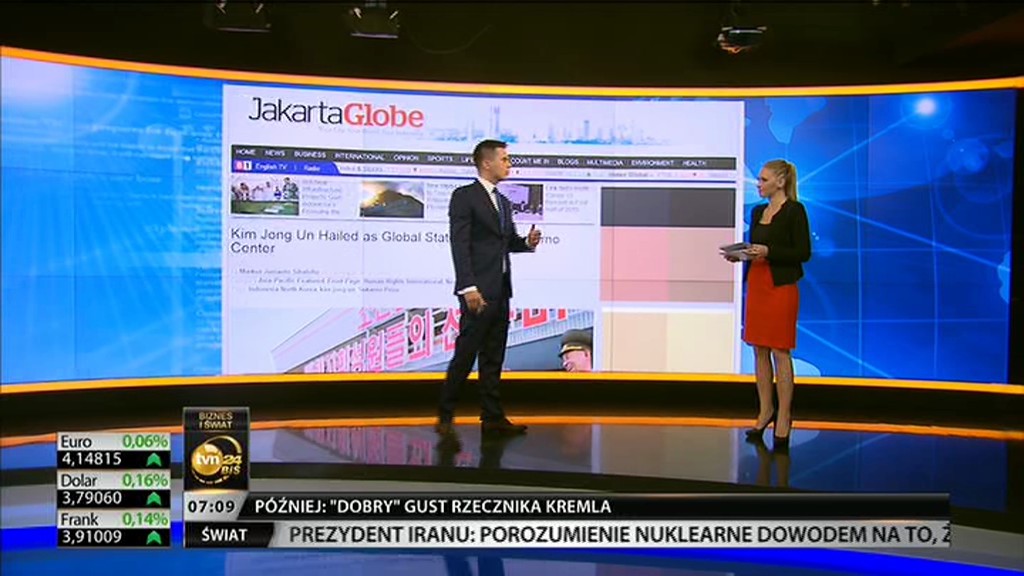
Task: Click the Euro 4,14815 exchange rate
Action: [x=91, y=459]
